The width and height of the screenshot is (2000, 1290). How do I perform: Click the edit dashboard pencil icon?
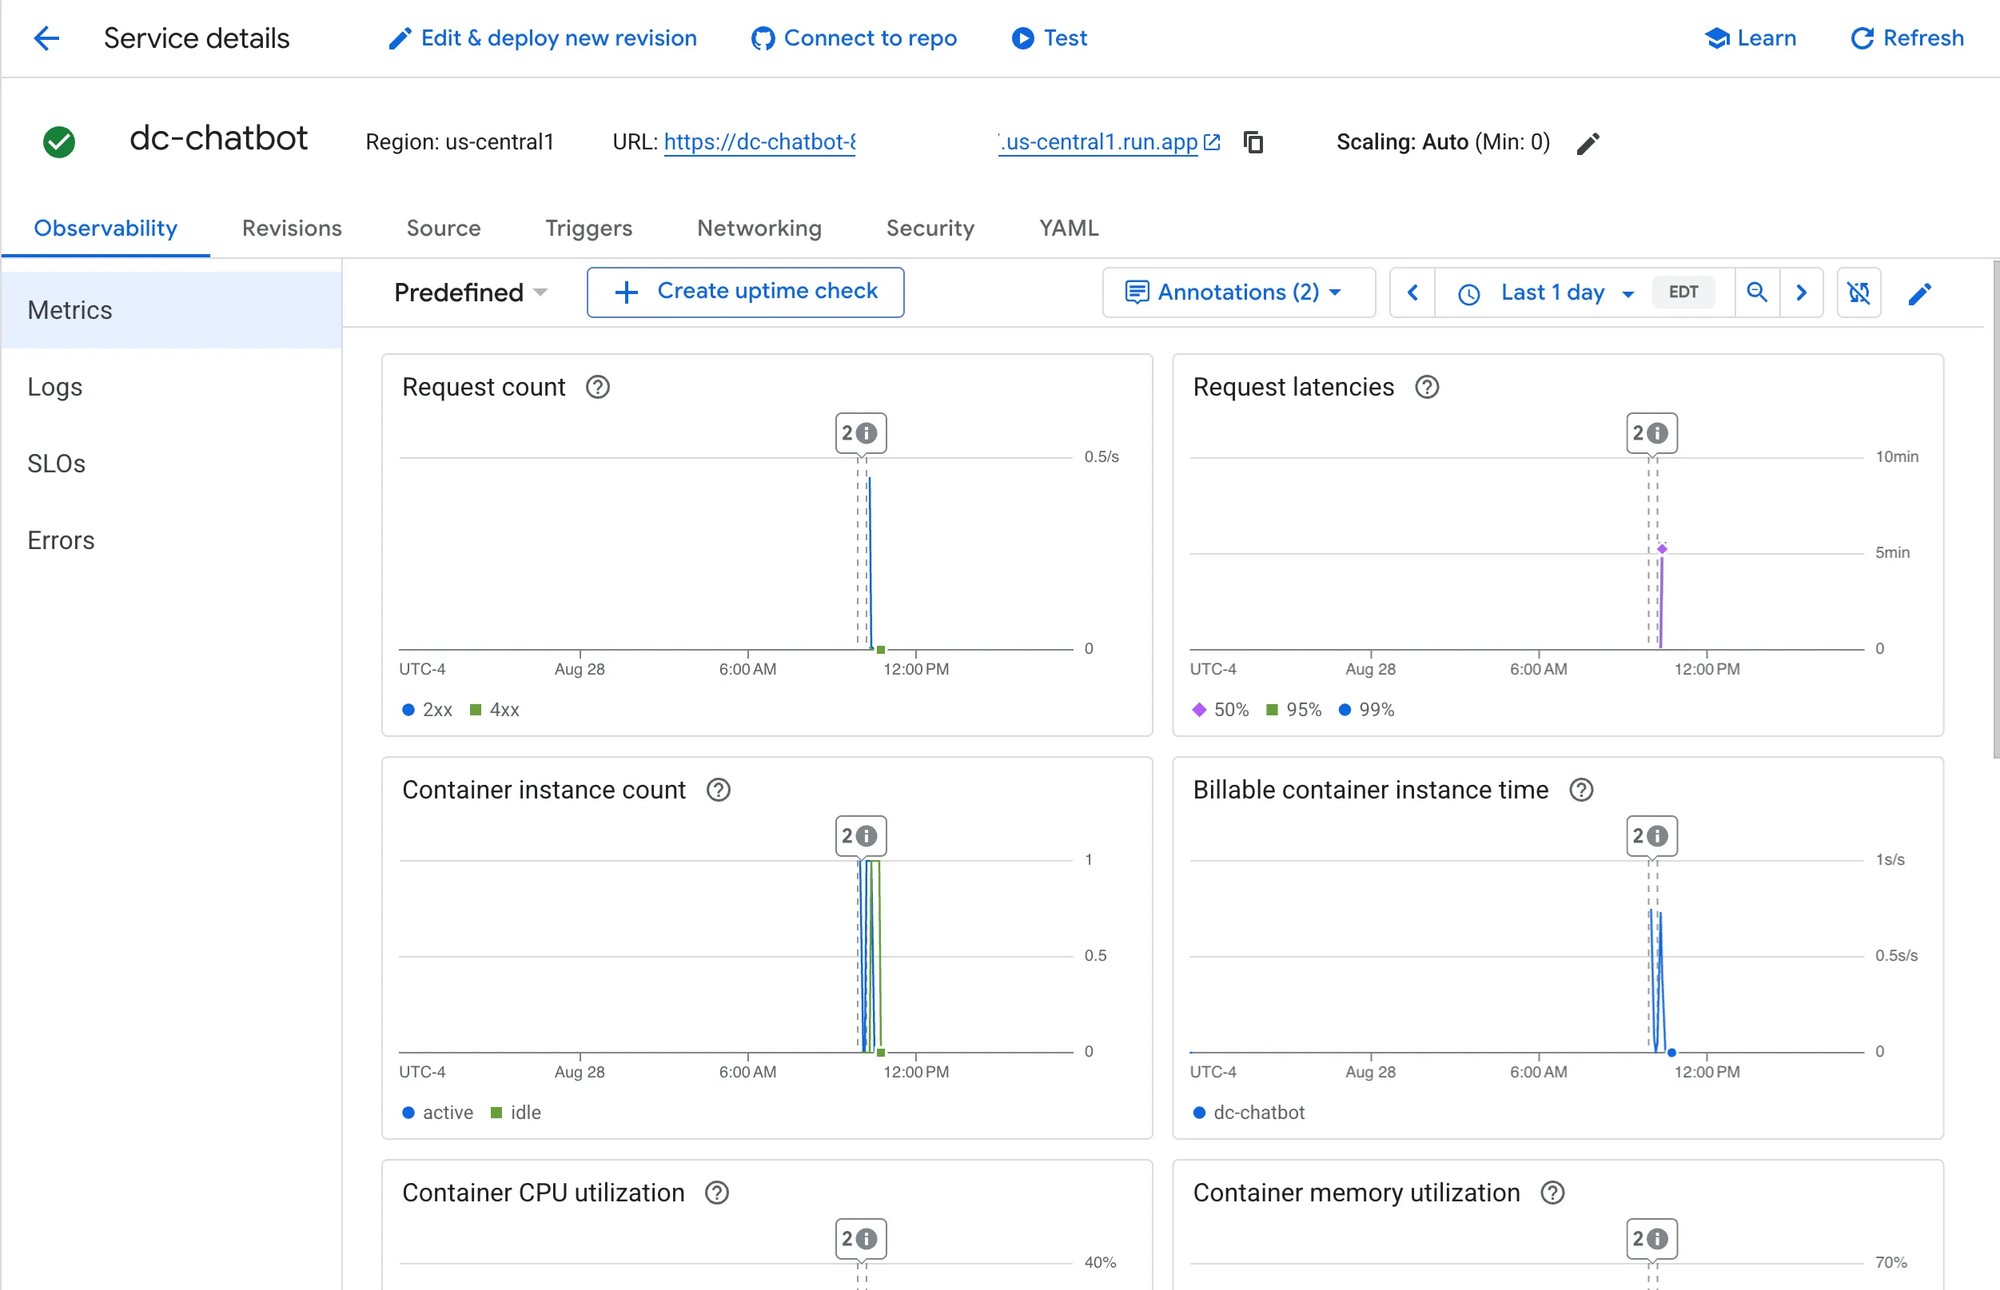click(1919, 293)
